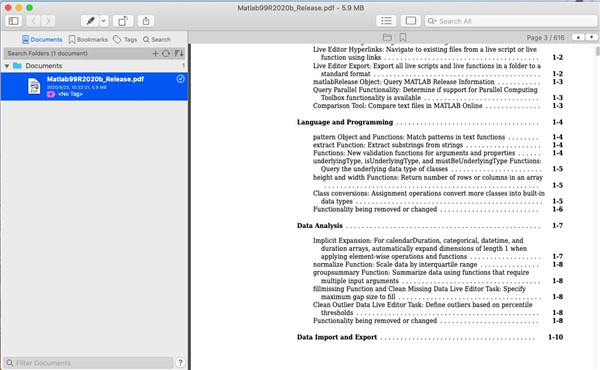The image size is (600, 370).
Task: Go forward with the right chevron button
Action: coord(48,21)
